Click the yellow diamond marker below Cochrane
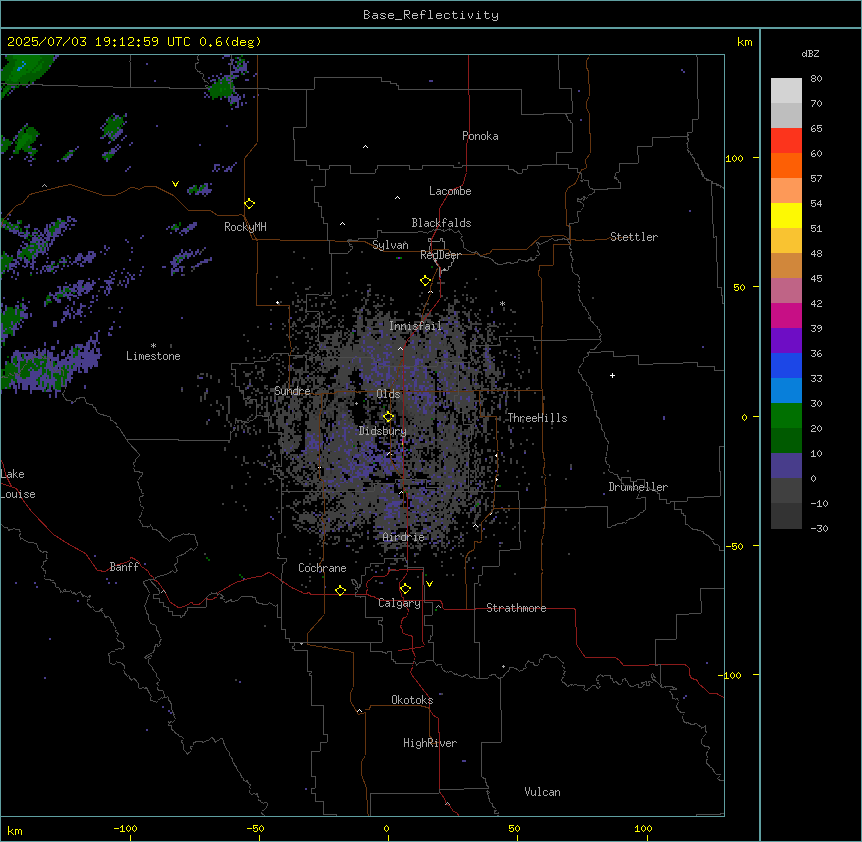This screenshot has width=862, height=842. (340, 590)
